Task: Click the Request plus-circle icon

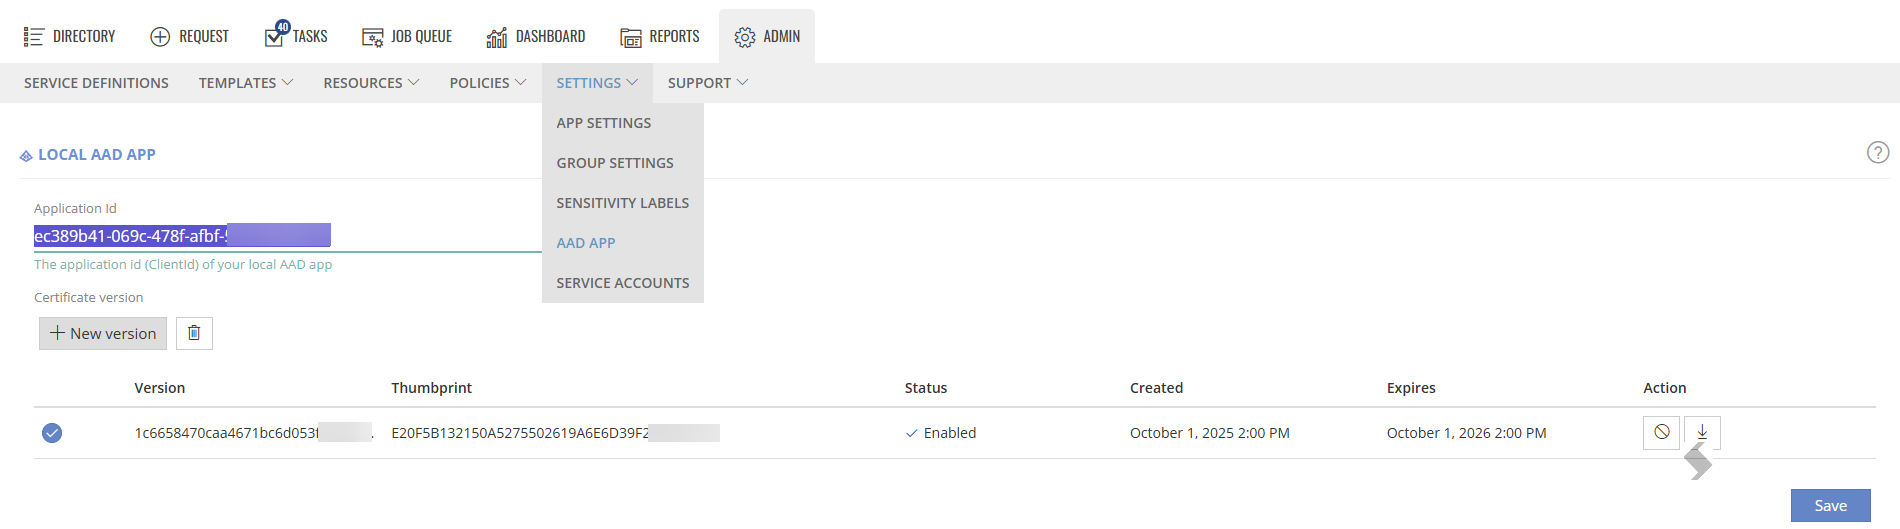Action: click(x=160, y=37)
